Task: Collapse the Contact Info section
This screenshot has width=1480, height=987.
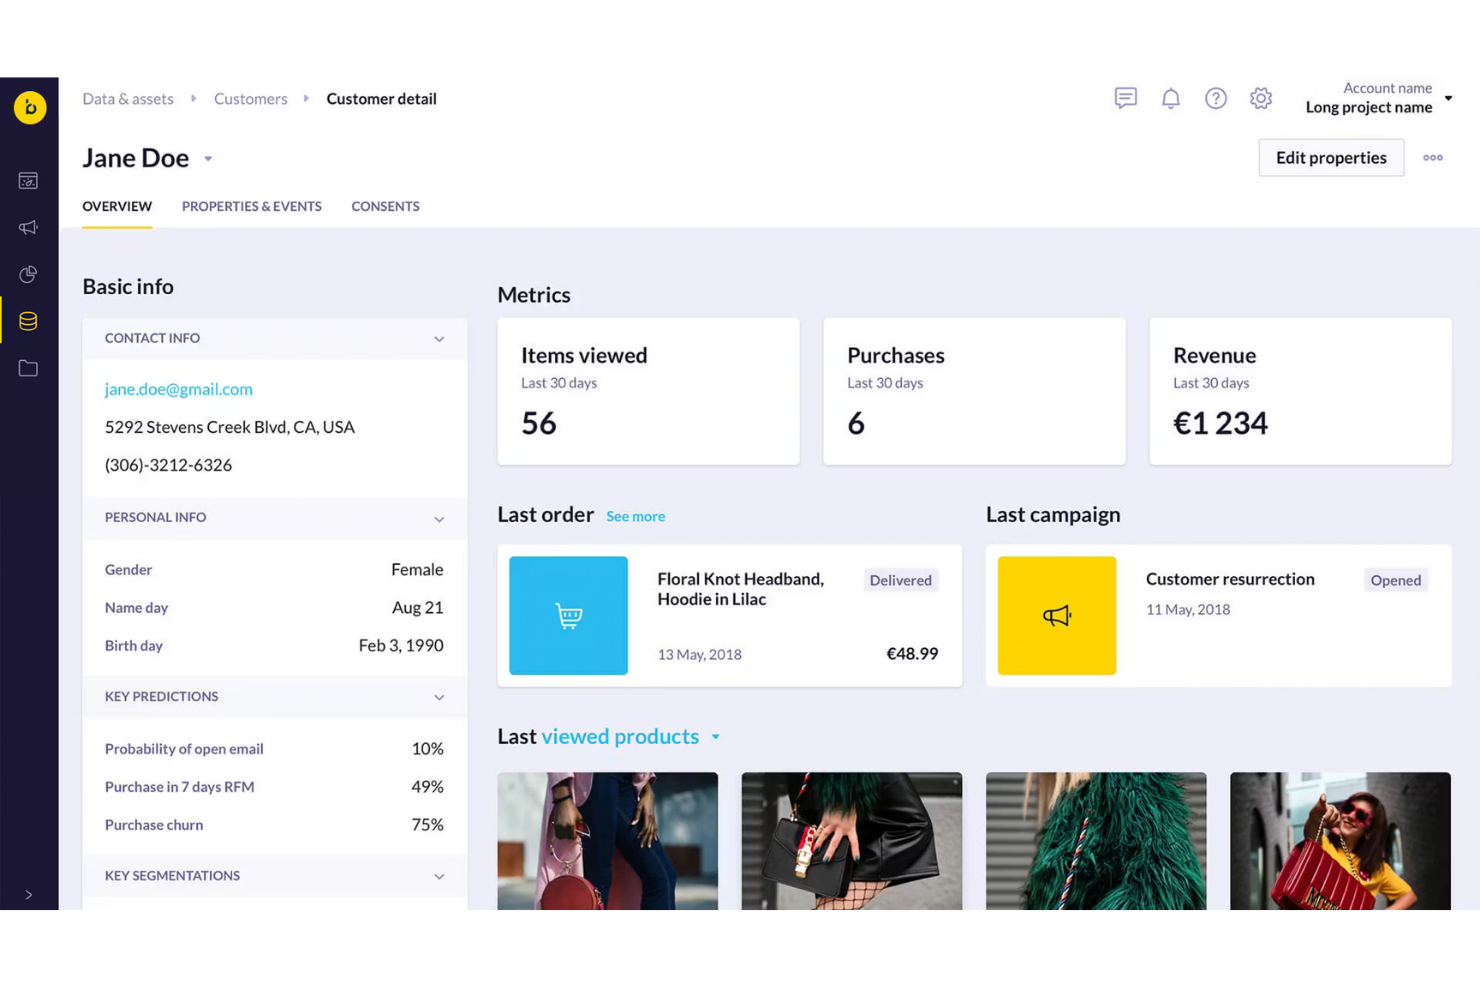Action: click(x=439, y=339)
